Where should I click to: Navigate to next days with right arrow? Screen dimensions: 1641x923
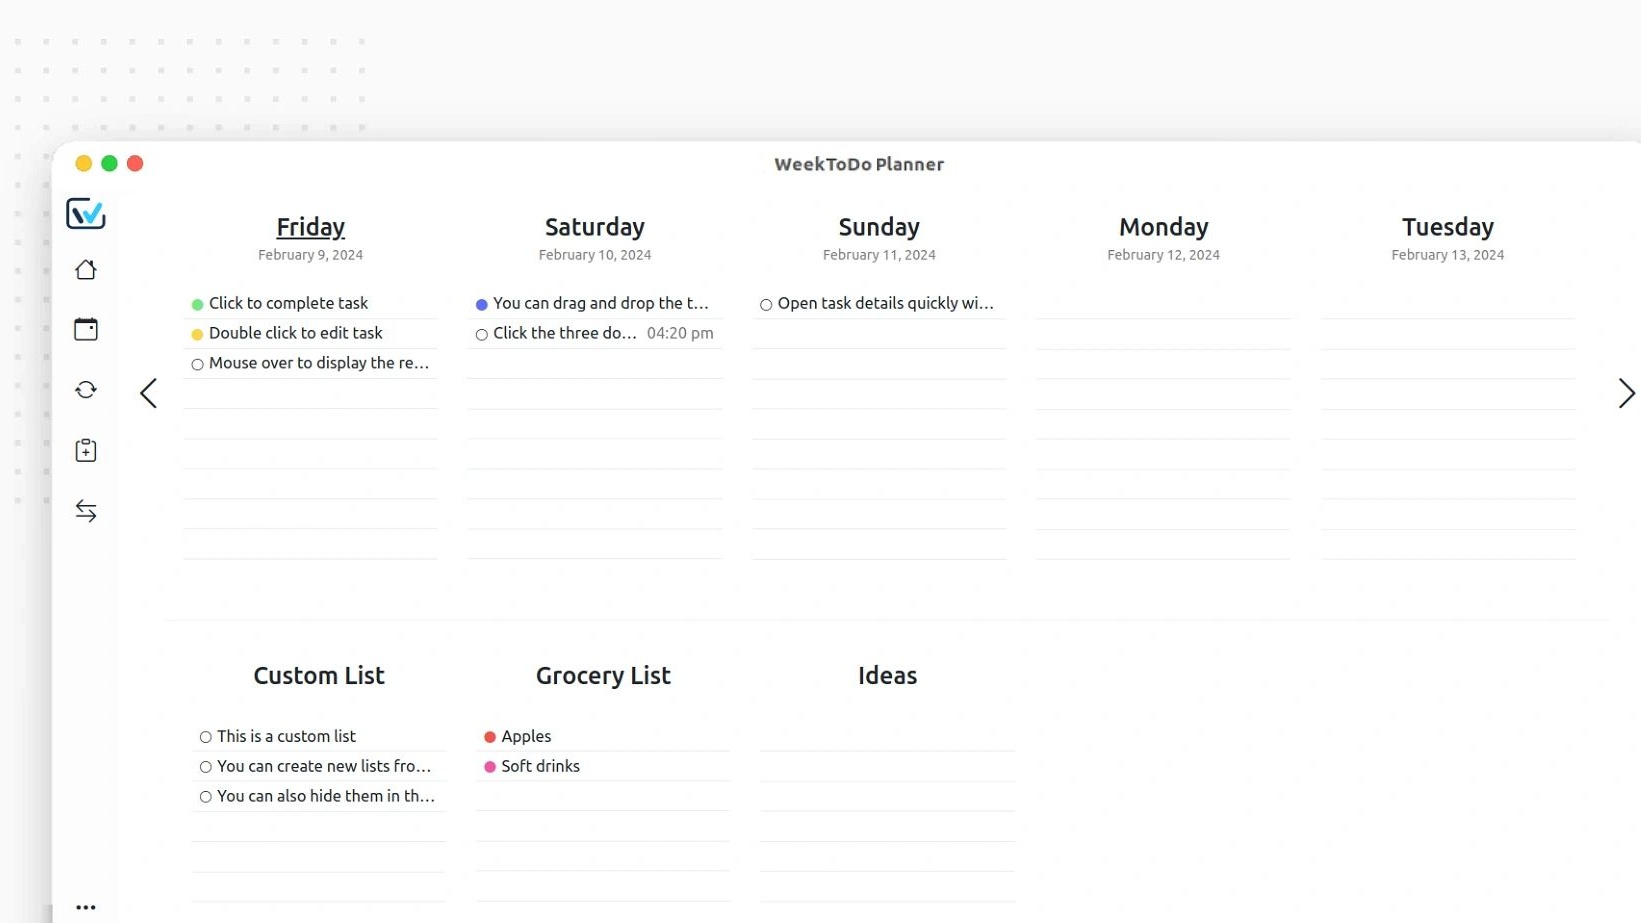pos(1626,393)
